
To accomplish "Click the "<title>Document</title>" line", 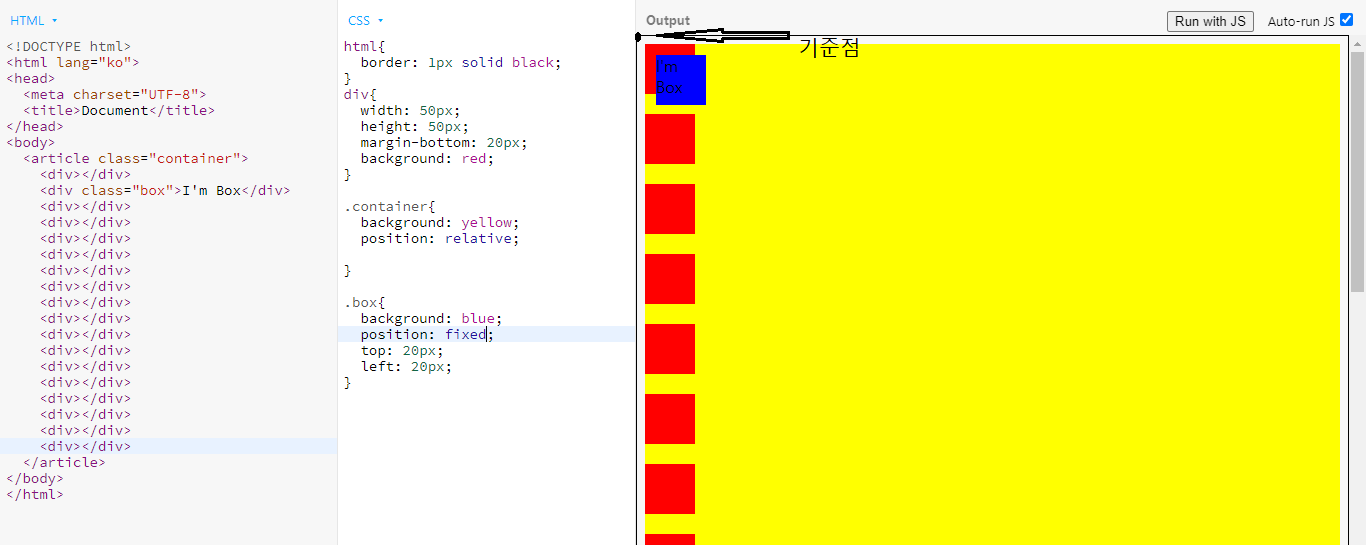I will coord(119,110).
